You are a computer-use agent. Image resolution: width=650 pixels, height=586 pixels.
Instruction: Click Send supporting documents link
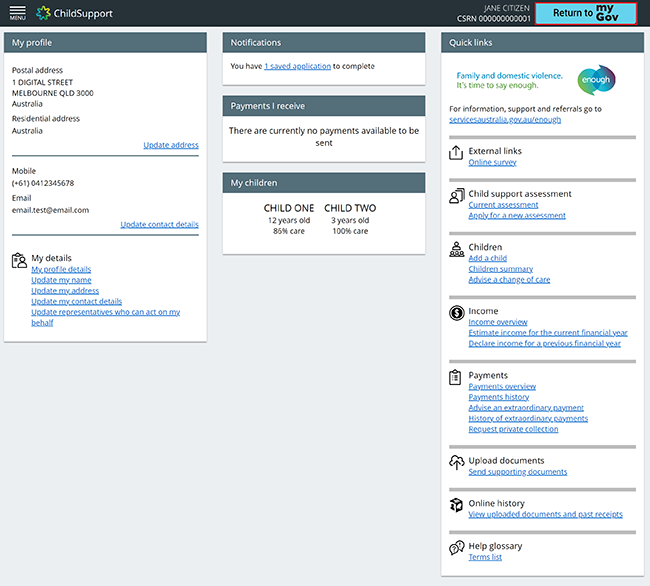(x=518, y=472)
